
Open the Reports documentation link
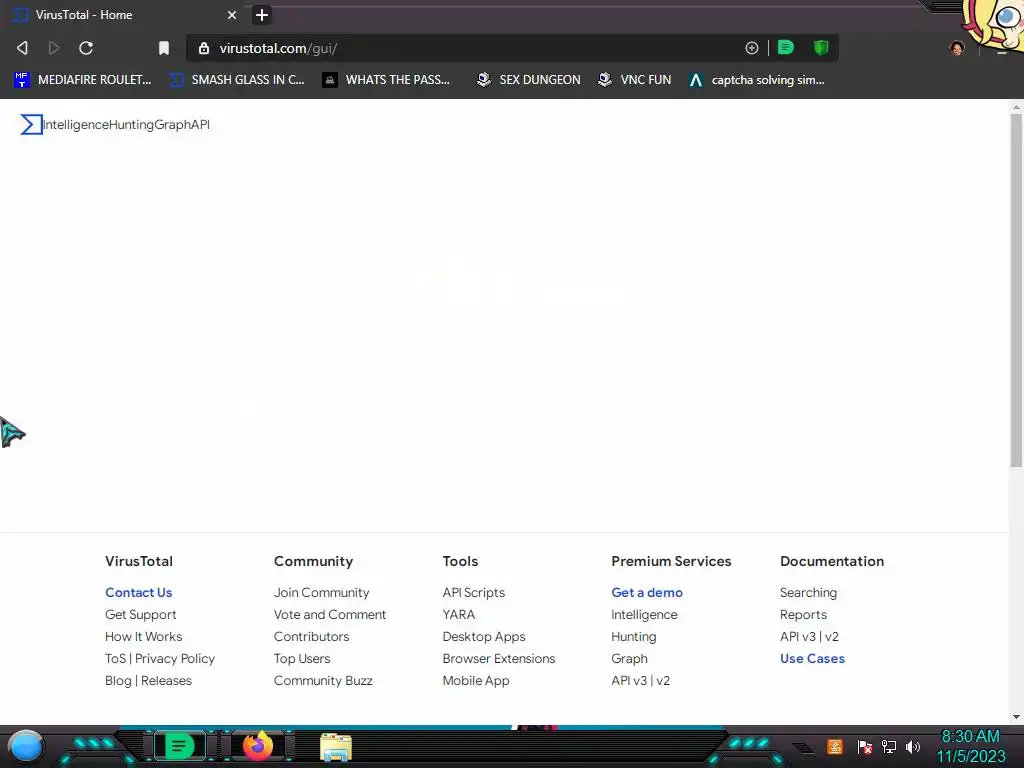803,615
